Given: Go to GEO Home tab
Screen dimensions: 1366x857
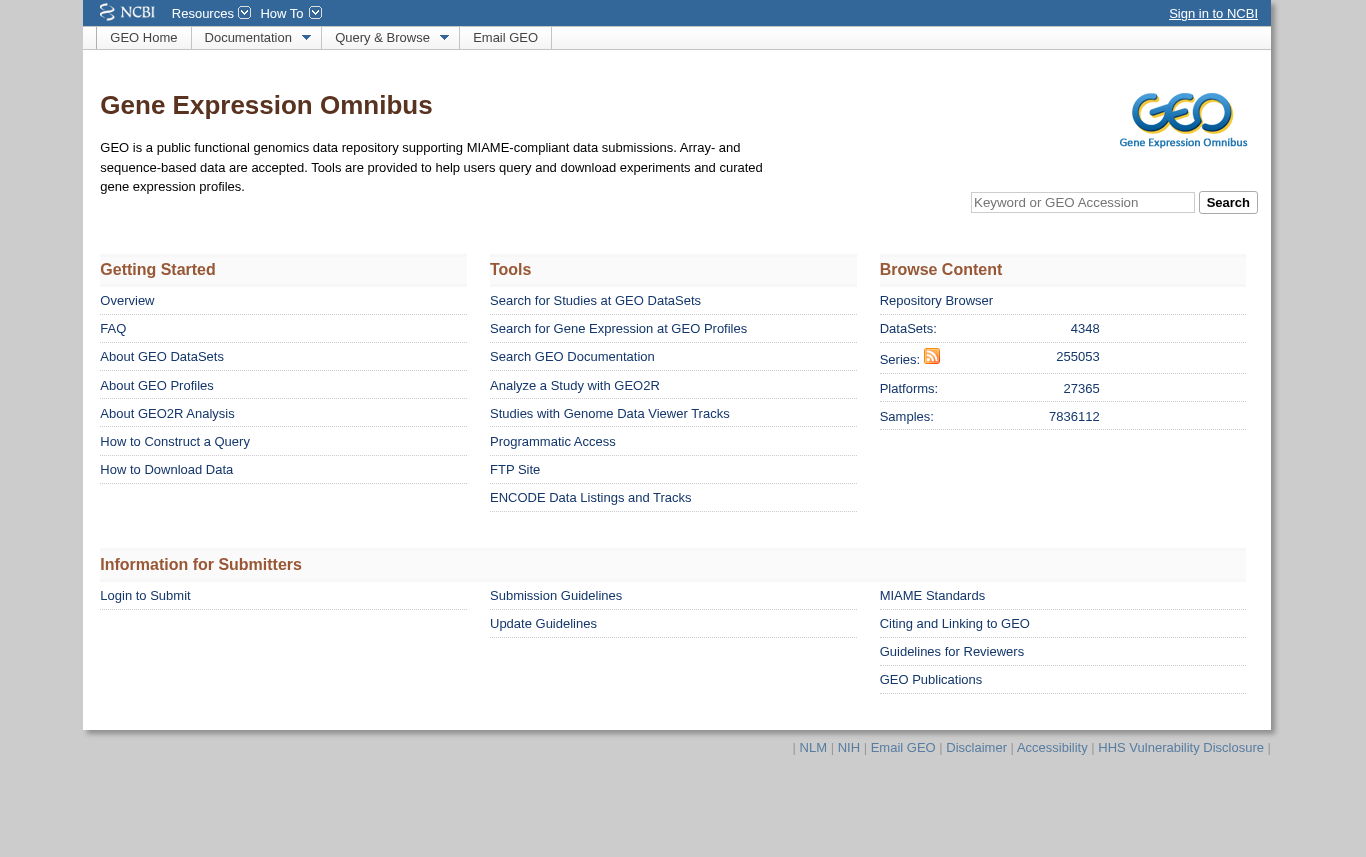Looking at the screenshot, I should pos(144,38).
